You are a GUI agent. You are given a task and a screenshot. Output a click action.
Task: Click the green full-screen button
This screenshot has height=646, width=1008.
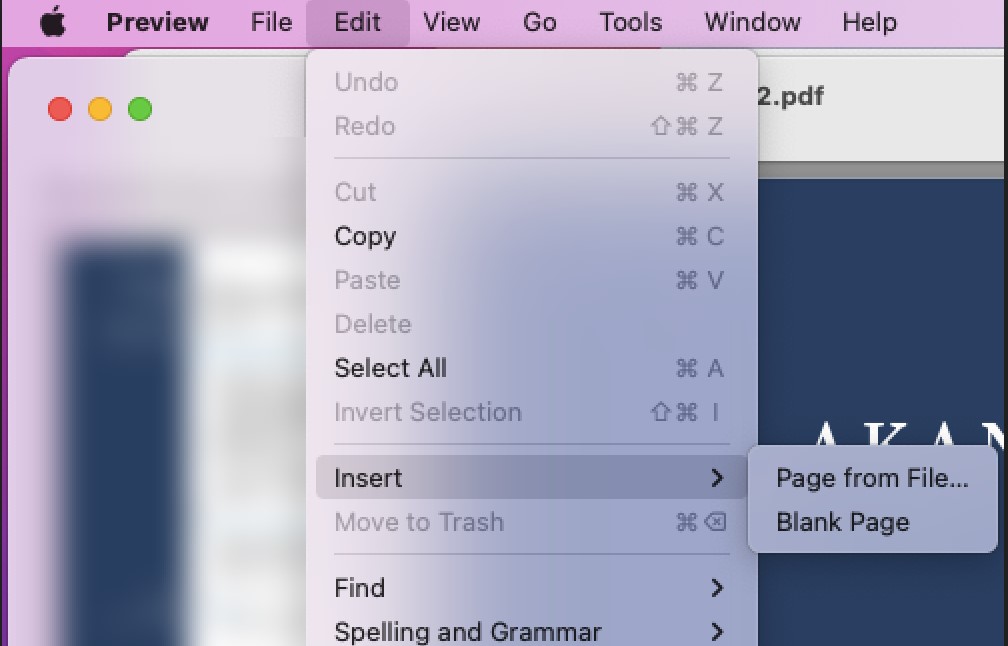(140, 109)
